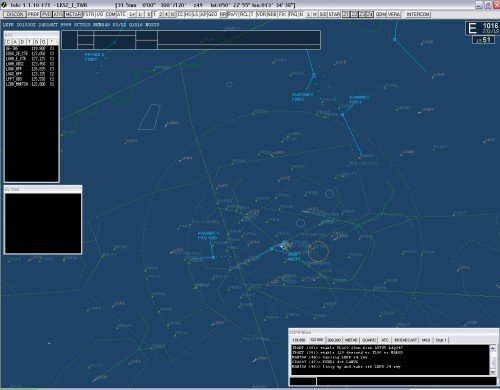
Task: Click the CommBox scroll down arrow
Action: 493,372
